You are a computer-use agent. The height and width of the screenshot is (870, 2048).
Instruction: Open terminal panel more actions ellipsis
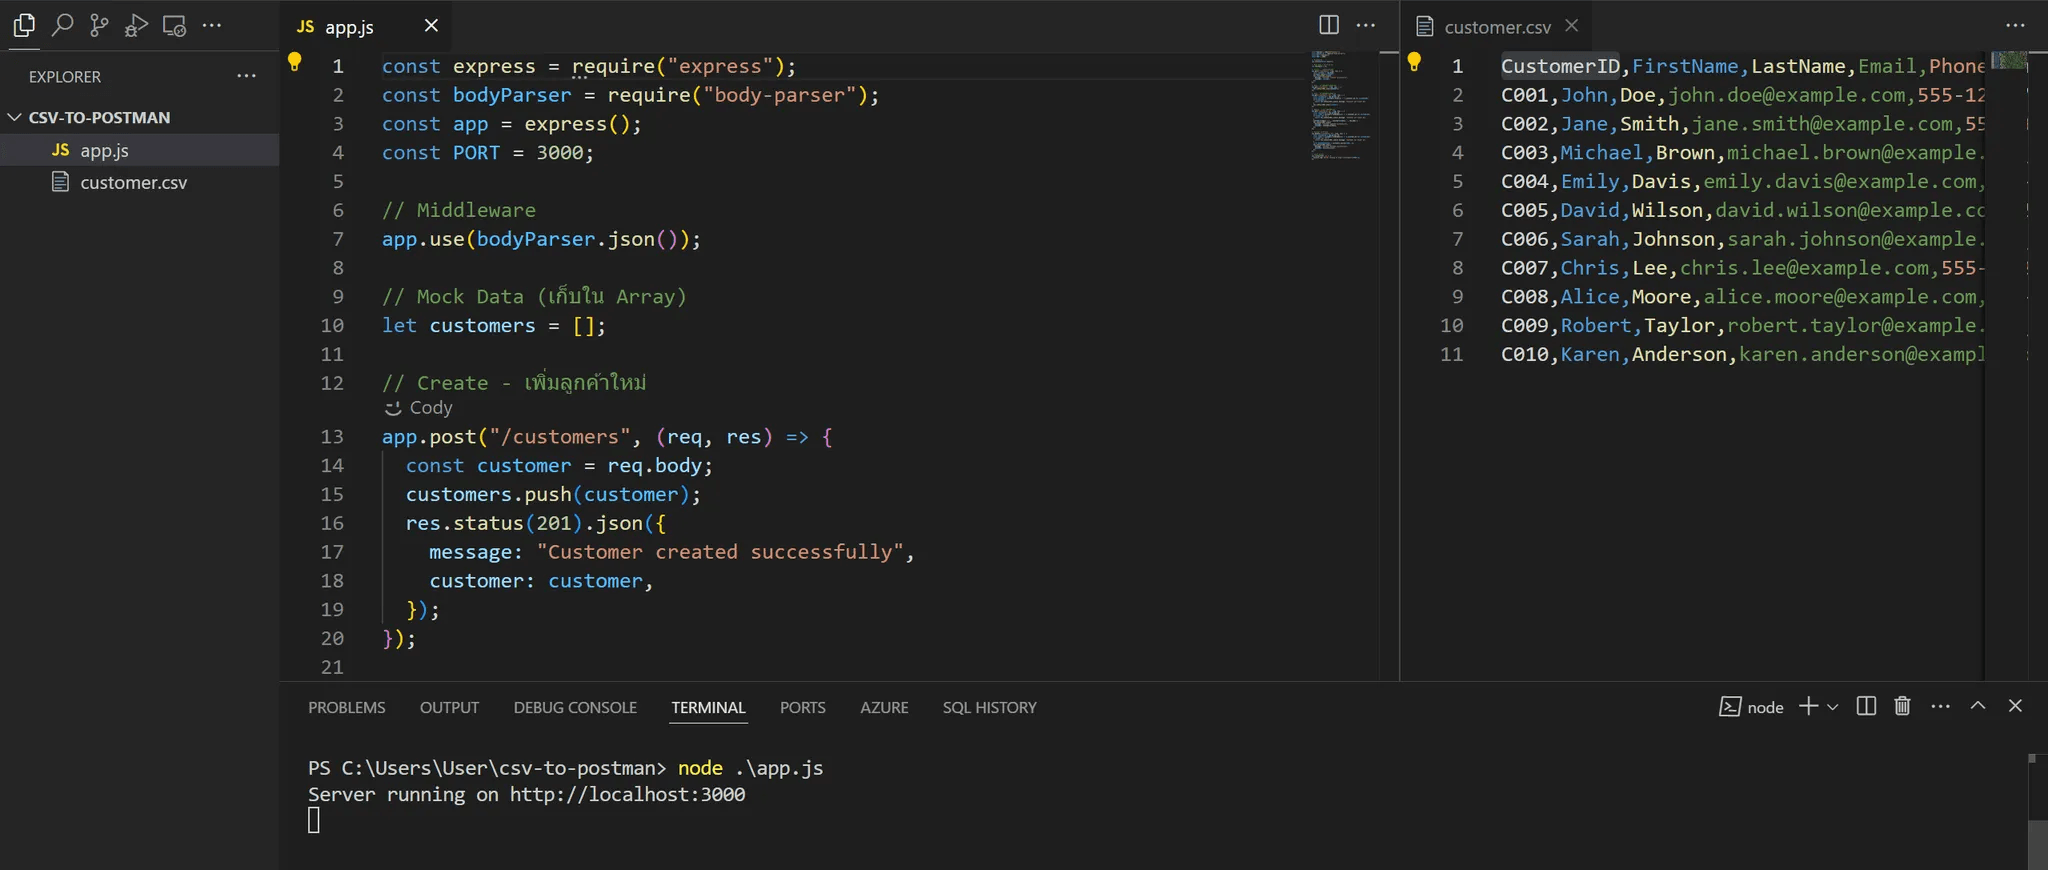tap(1941, 706)
